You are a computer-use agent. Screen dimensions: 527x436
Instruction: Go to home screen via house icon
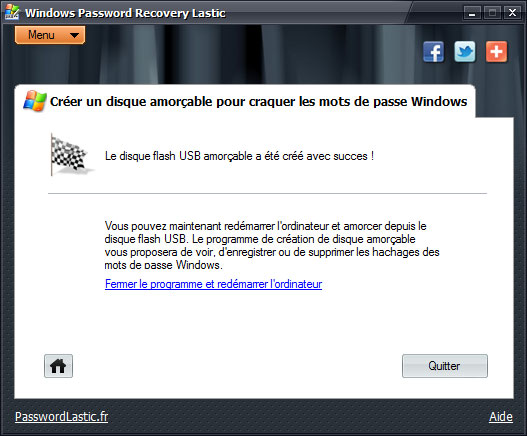[x=58, y=366]
